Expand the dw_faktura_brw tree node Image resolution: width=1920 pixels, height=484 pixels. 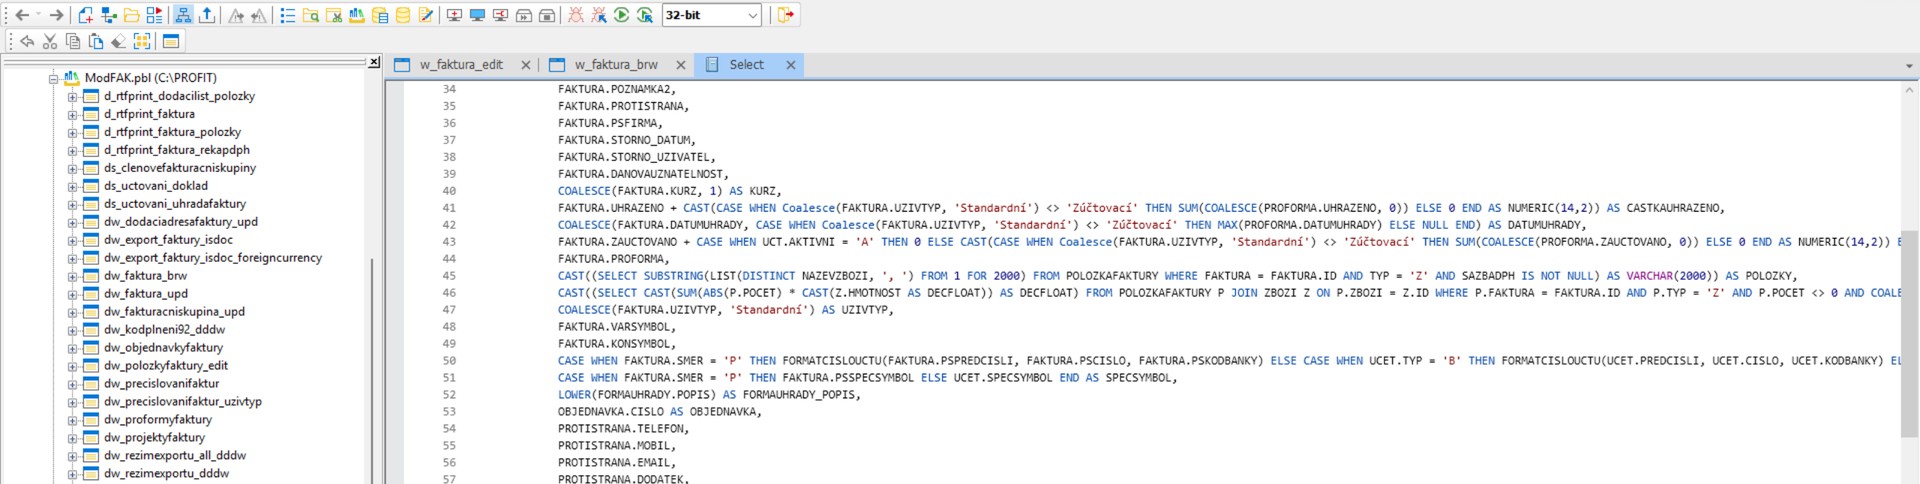(72, 276)
